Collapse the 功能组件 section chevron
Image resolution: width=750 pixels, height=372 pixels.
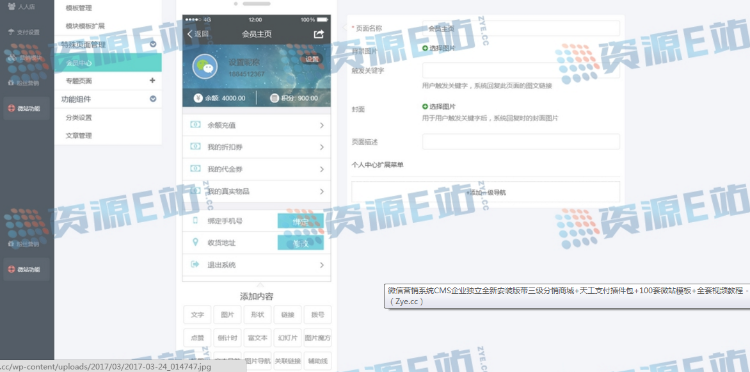153,99
